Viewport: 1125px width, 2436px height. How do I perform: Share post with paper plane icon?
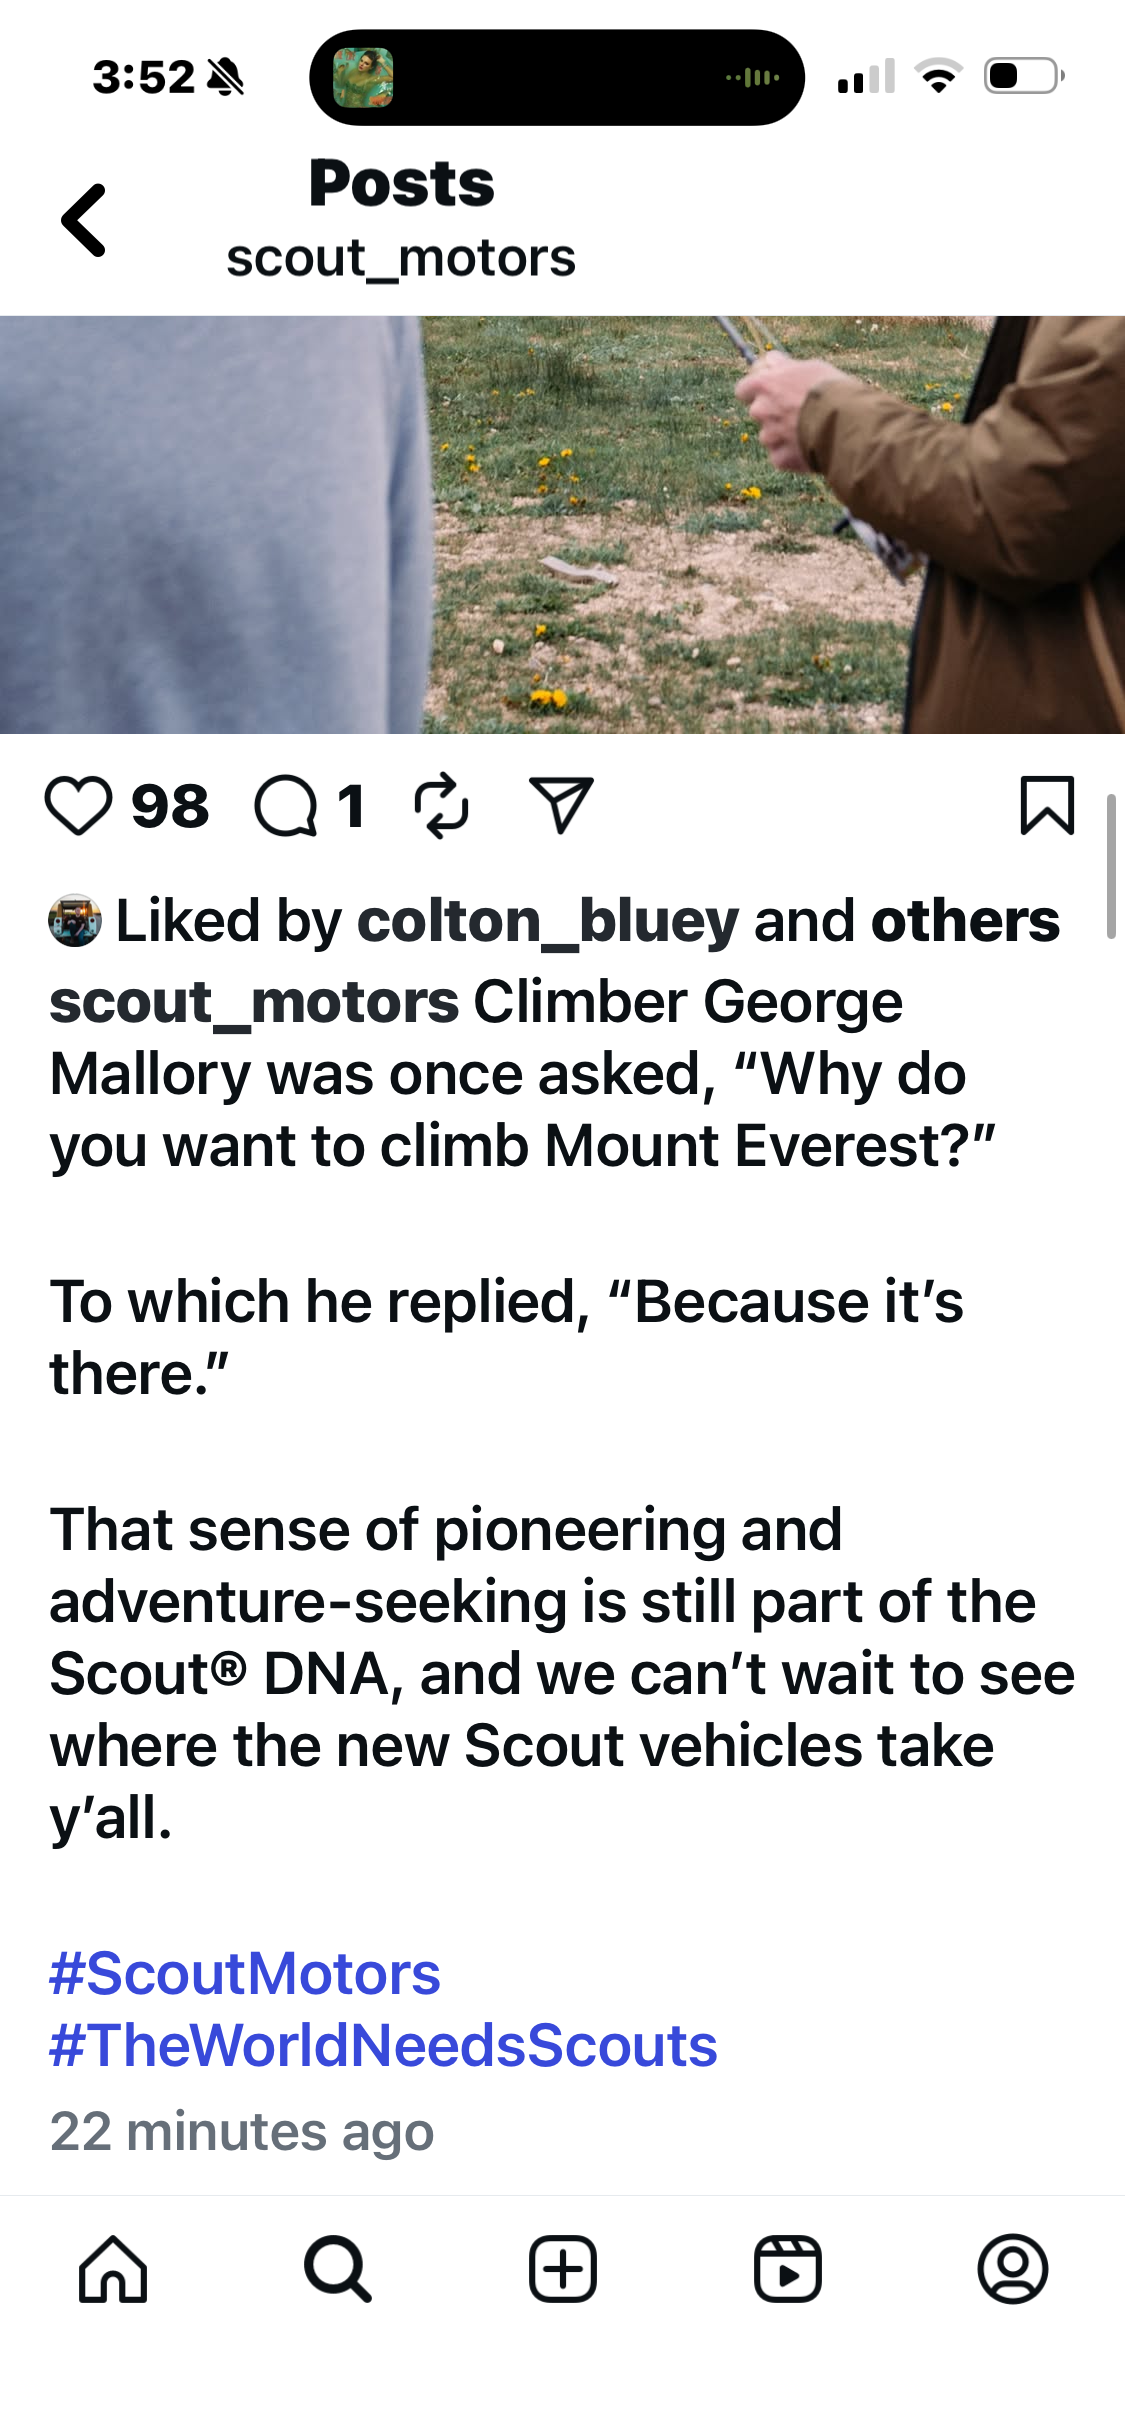click(x=561, y=805)
